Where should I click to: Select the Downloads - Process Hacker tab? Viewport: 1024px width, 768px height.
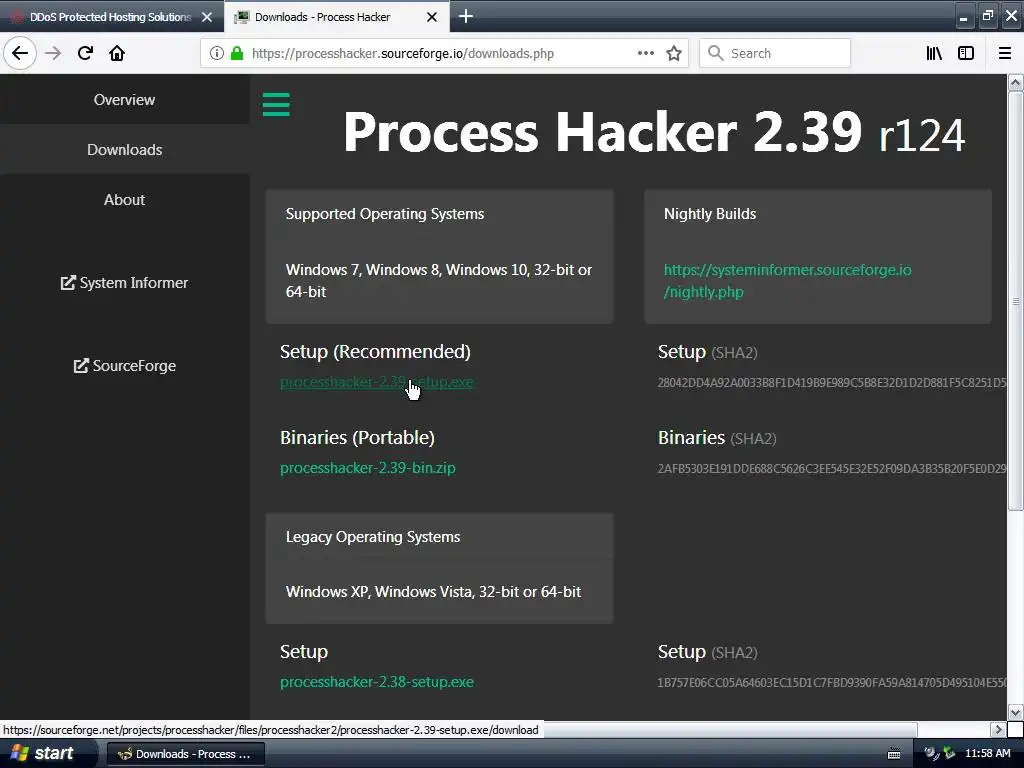(x=323, y=17)
